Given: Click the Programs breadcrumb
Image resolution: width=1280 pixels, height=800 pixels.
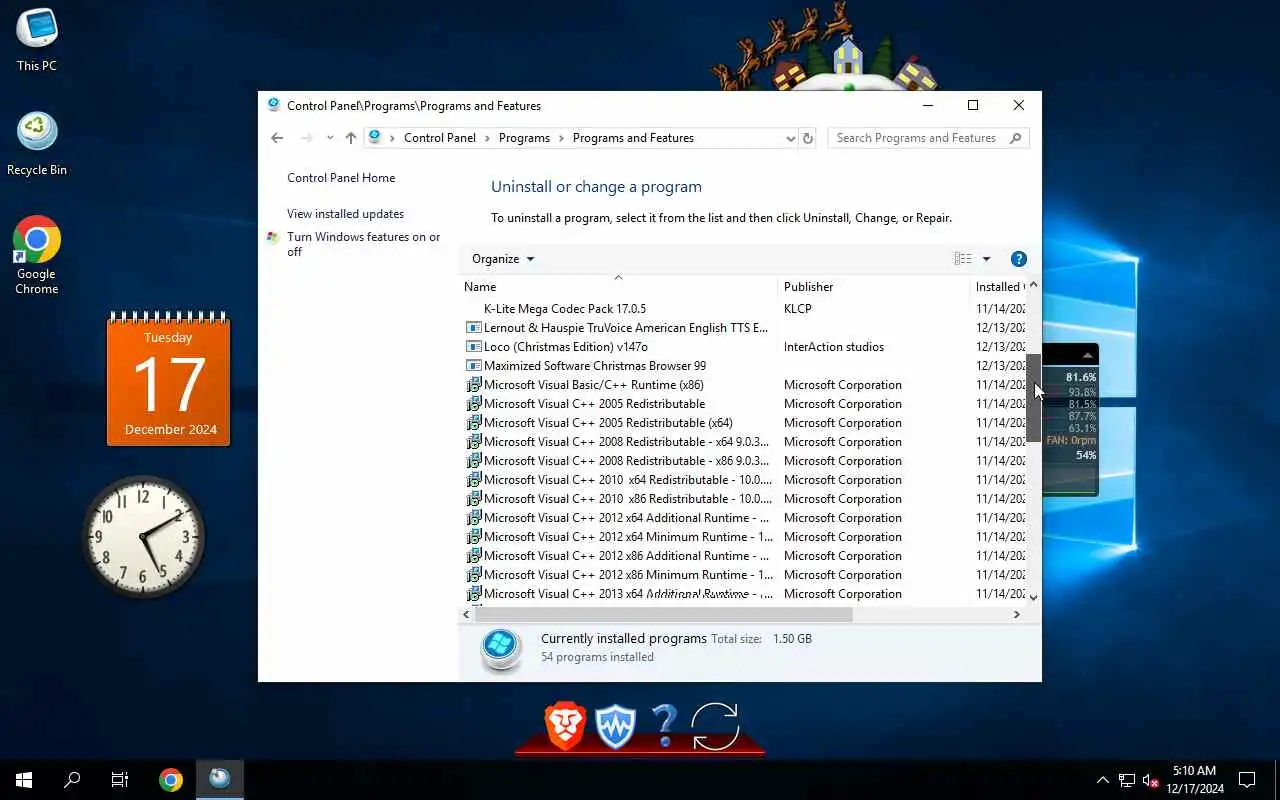Looking at the screenshot, I should pos(524,138).
